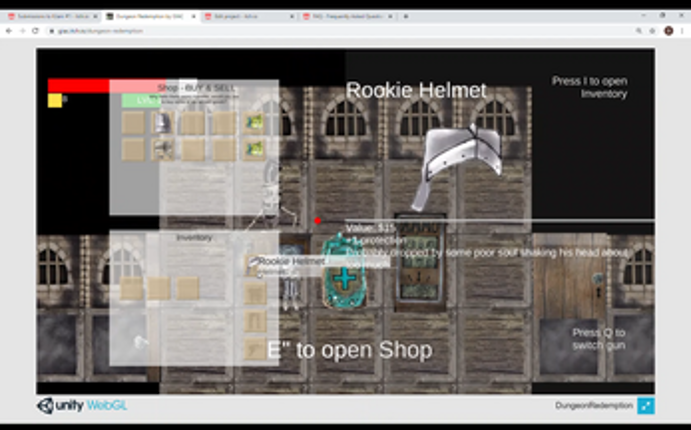
Task: Click the browser address bar
Action: click(339, 31)
